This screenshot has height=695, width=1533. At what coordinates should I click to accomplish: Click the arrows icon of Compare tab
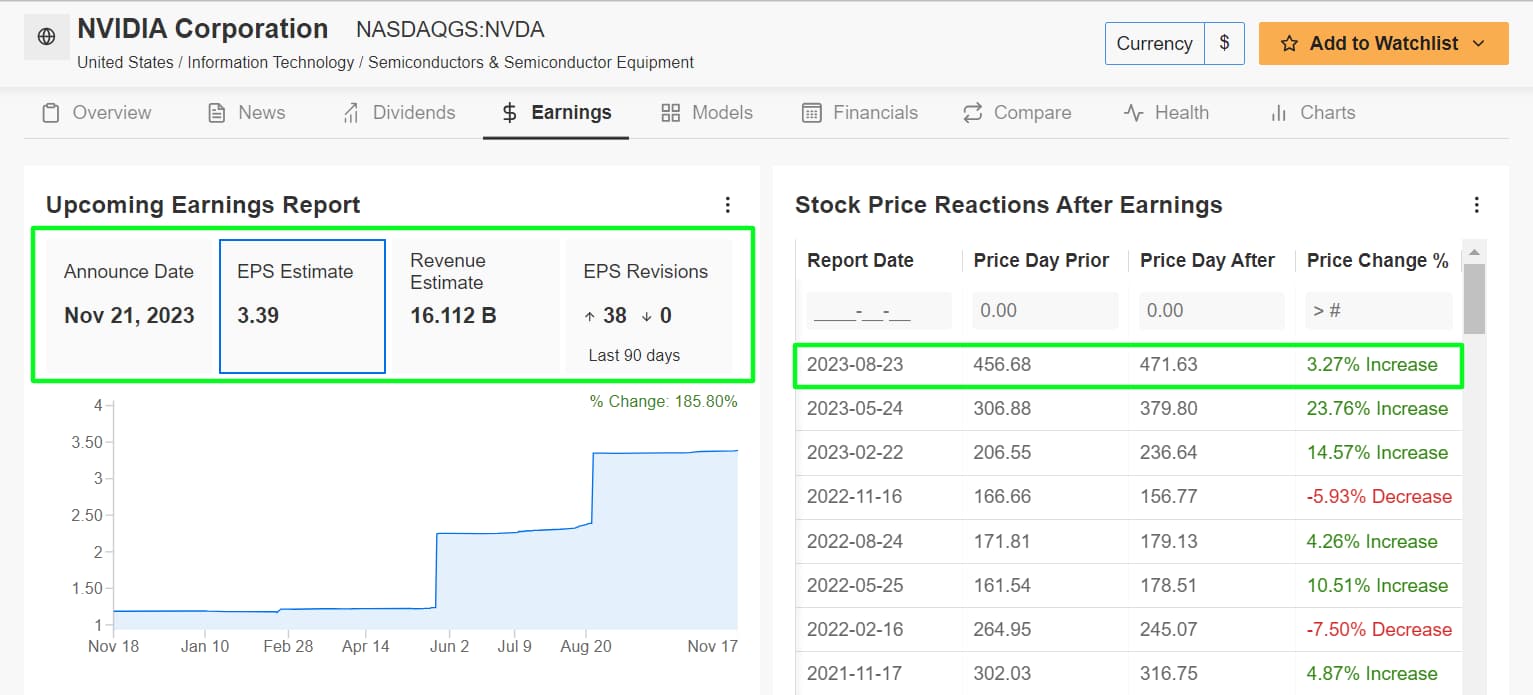tap(972, 113)
